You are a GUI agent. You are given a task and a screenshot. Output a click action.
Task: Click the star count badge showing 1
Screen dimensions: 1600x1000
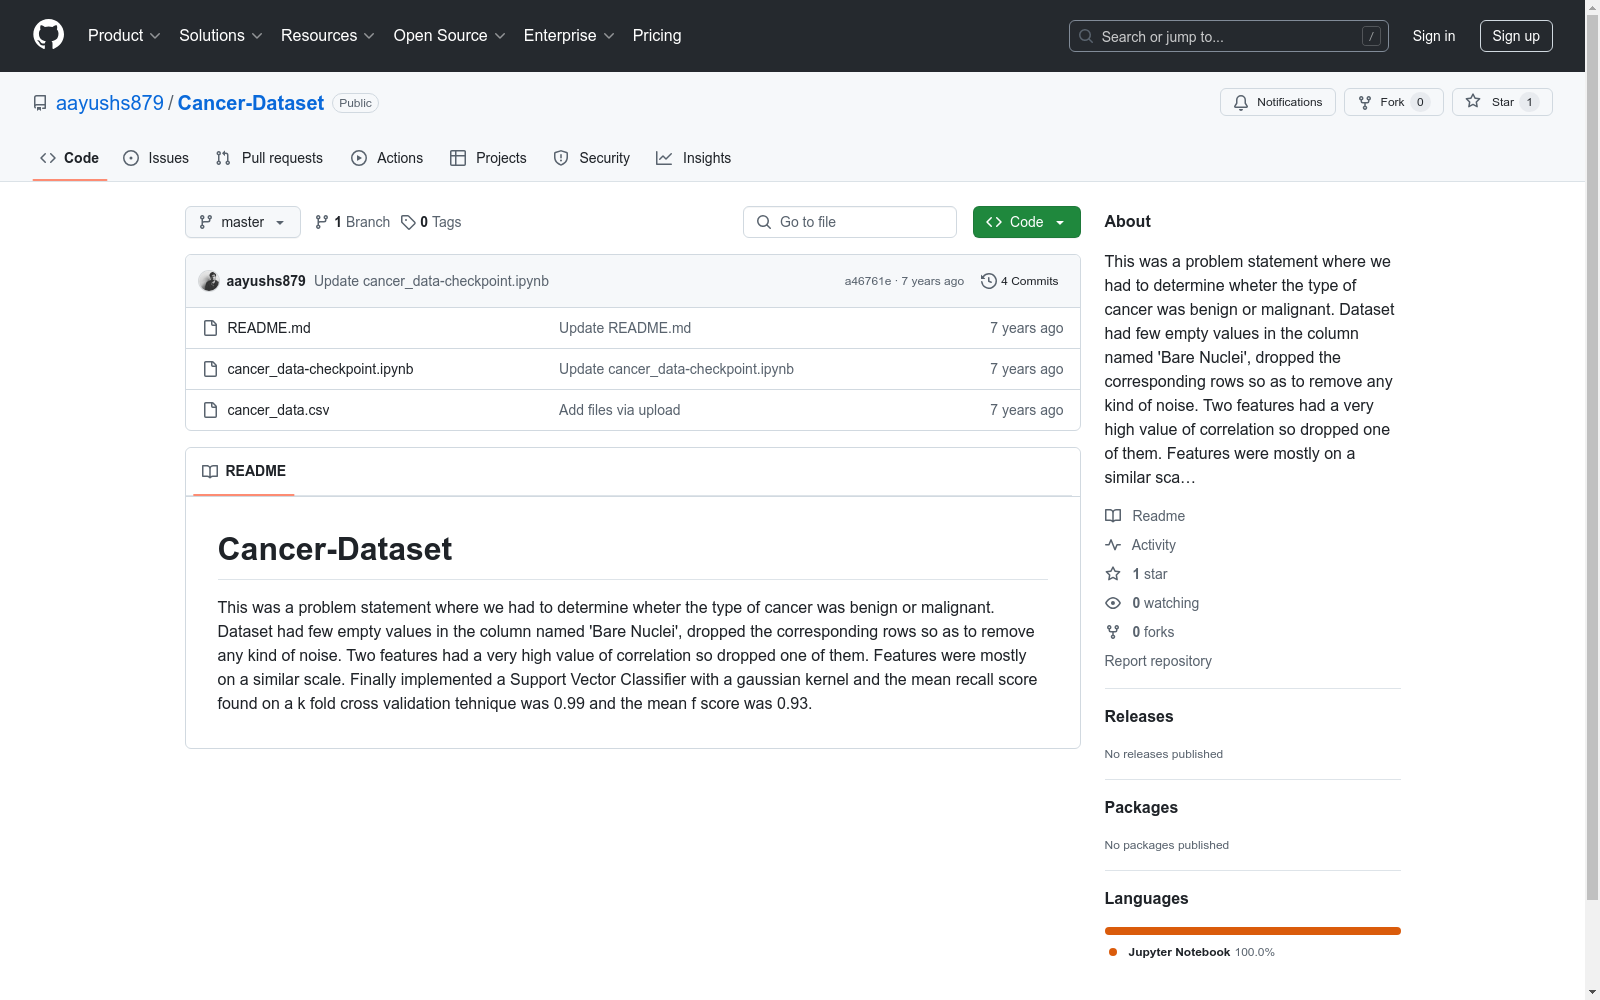point(1529,102)
